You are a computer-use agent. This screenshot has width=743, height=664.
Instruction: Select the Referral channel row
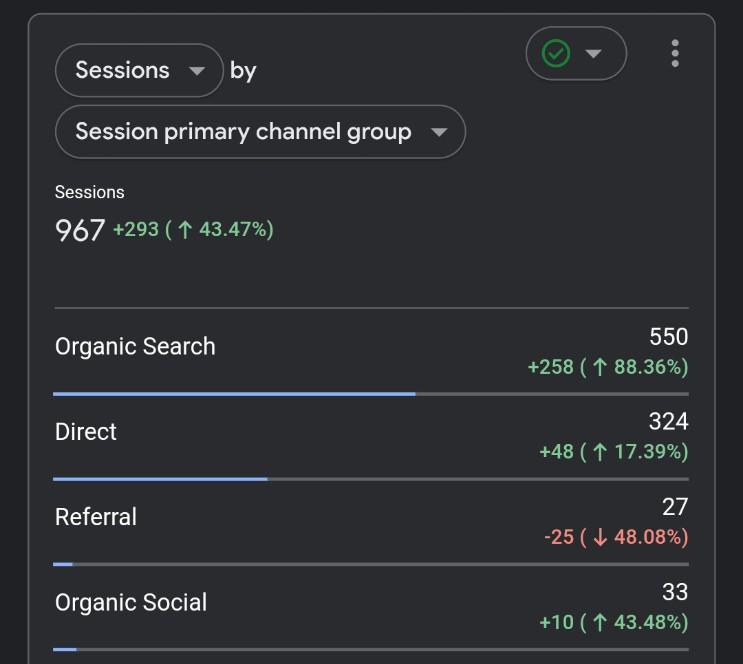[x=371, y=522]
